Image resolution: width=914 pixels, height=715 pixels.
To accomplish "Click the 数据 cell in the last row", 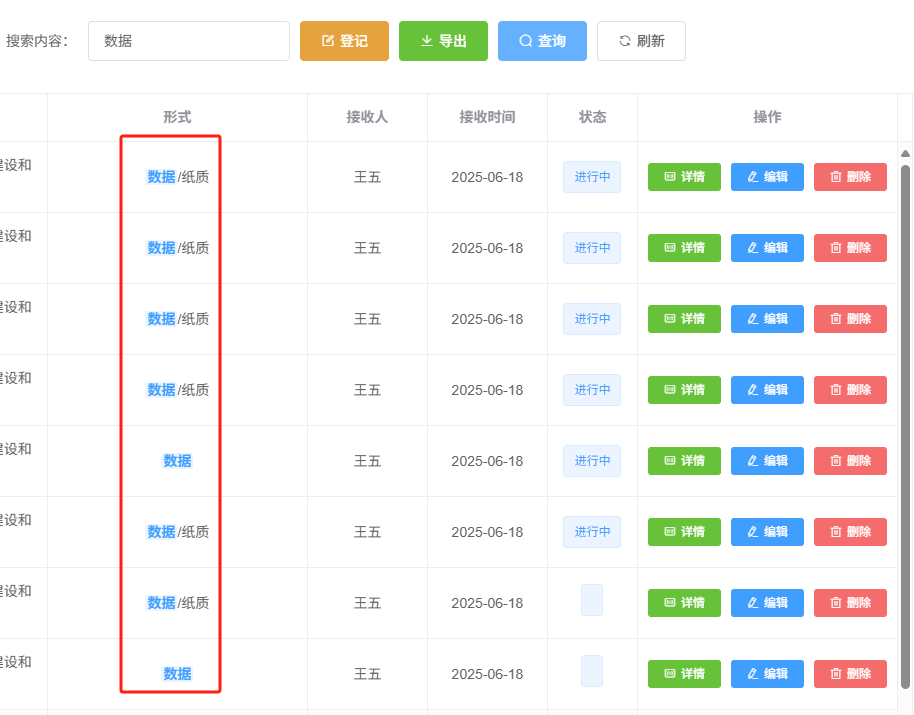I will pyautogui.click(x=177, y=674).
